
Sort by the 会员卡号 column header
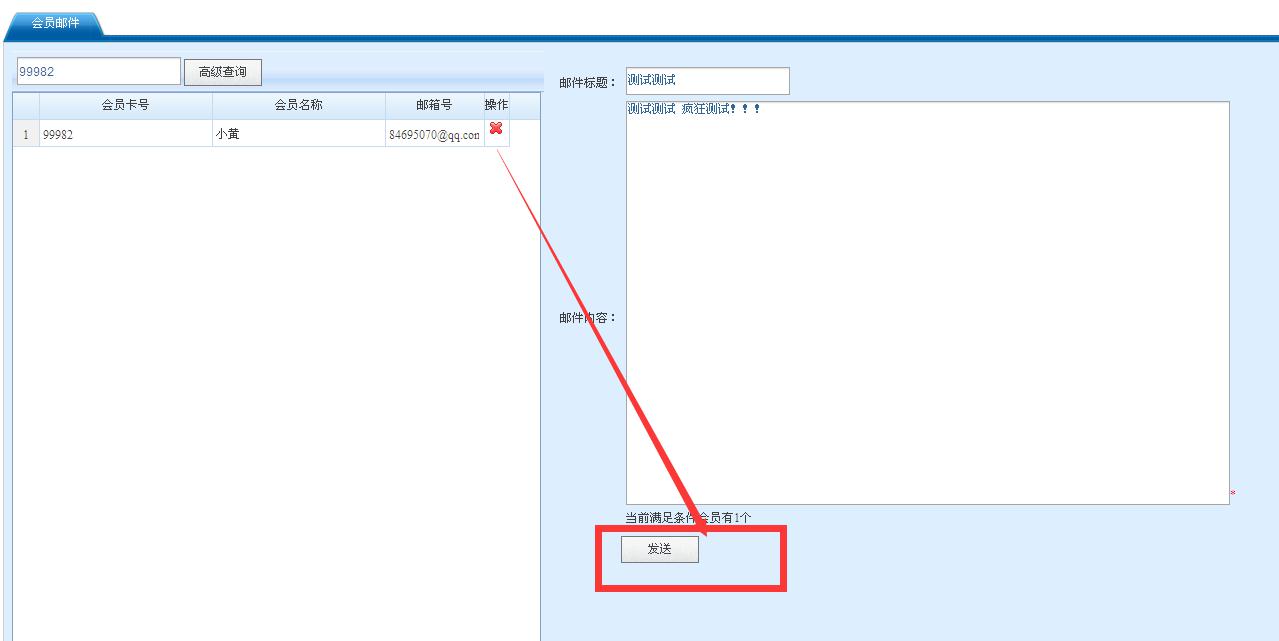[x=125, y=105]
